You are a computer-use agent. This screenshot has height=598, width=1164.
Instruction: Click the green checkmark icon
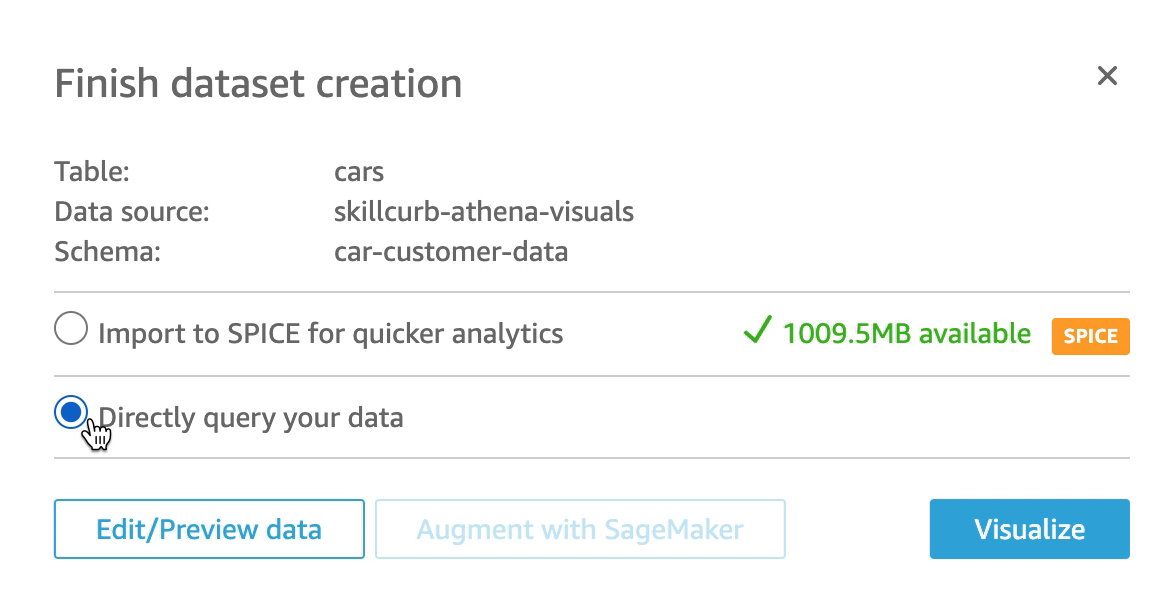click(756, 332)
